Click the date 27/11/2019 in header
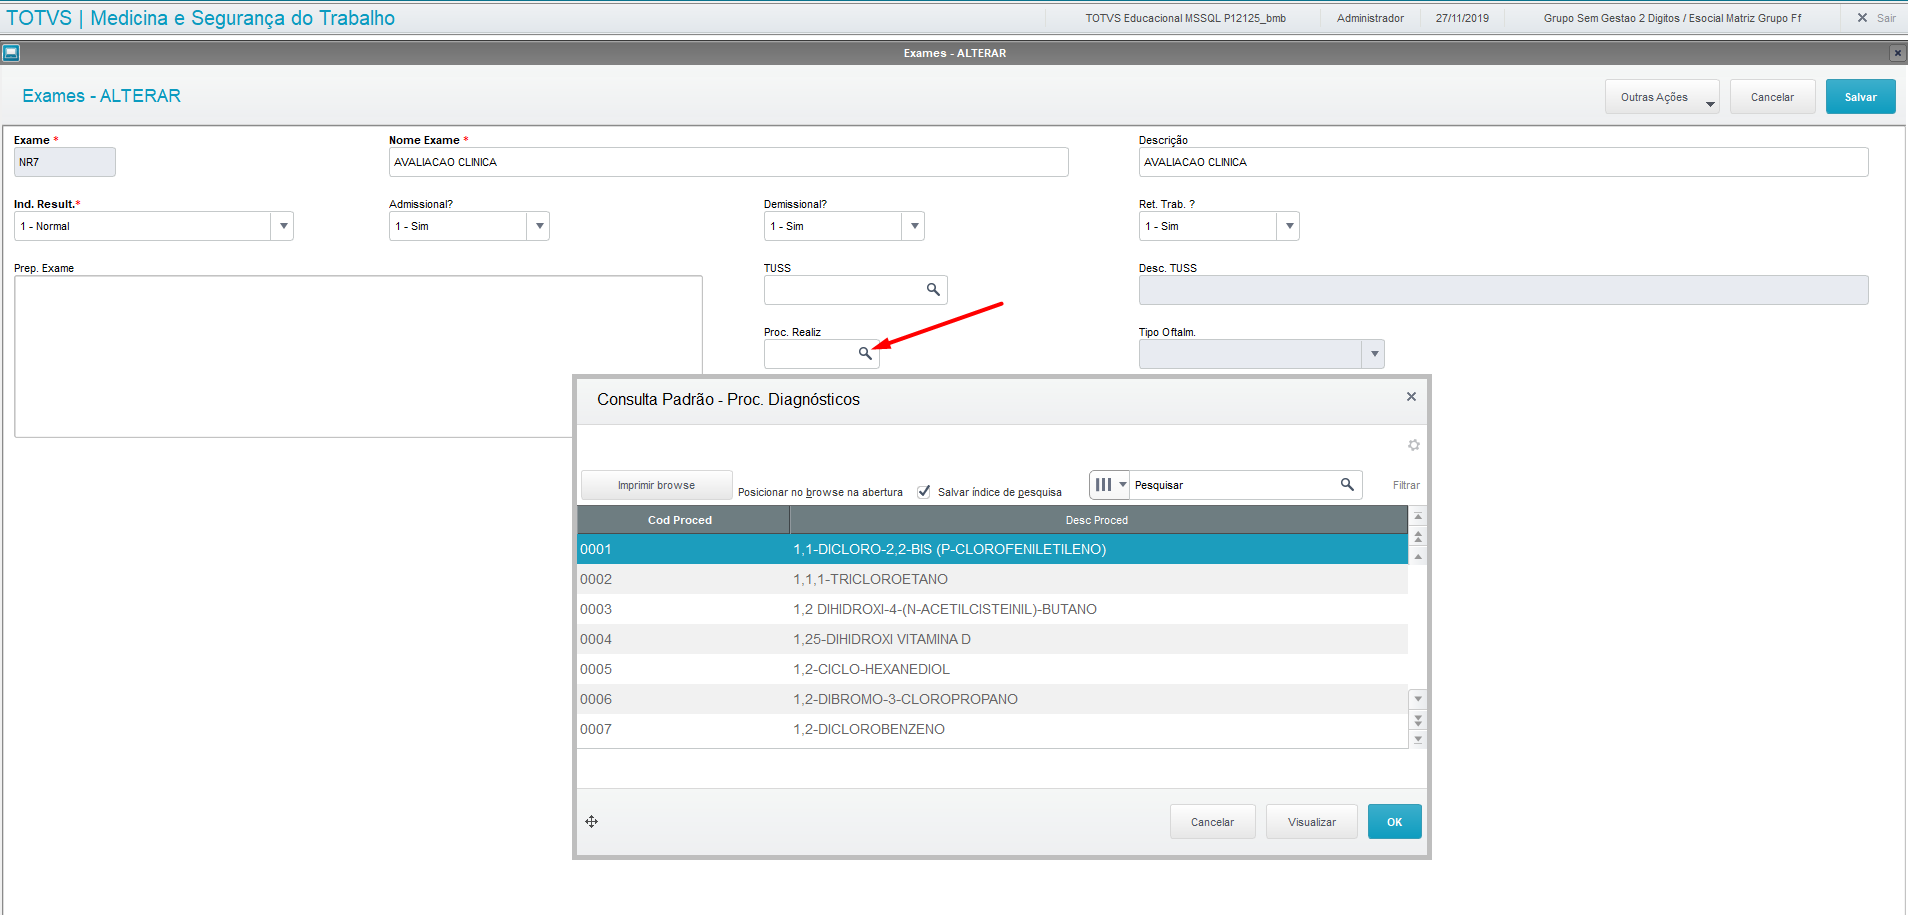This screenshot has height=915, width=1908. [x=1462, y=18]
